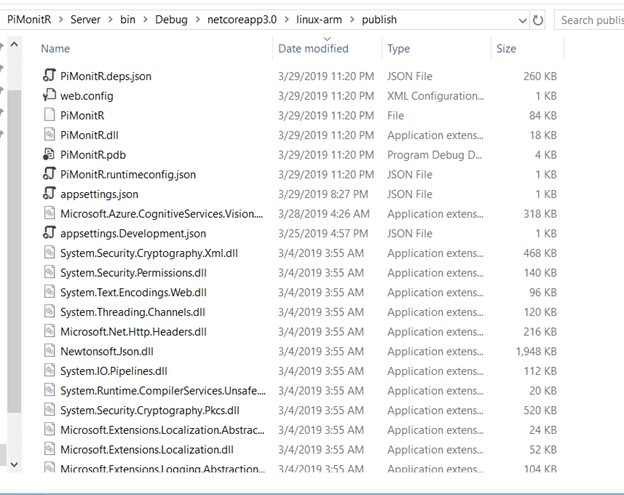This screenshot has height=495, width=624.
Task: Navigate to netcoreapp3.0 in breadcrumb
Action: 242,19
